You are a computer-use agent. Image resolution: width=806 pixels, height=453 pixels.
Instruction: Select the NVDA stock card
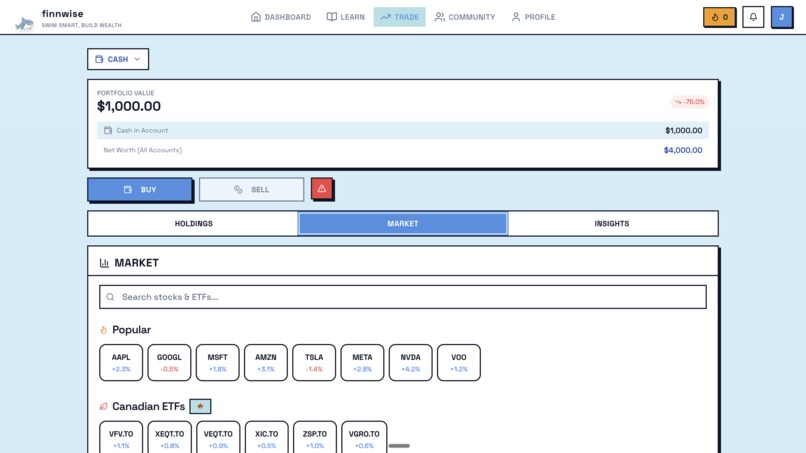coord(411,363)
